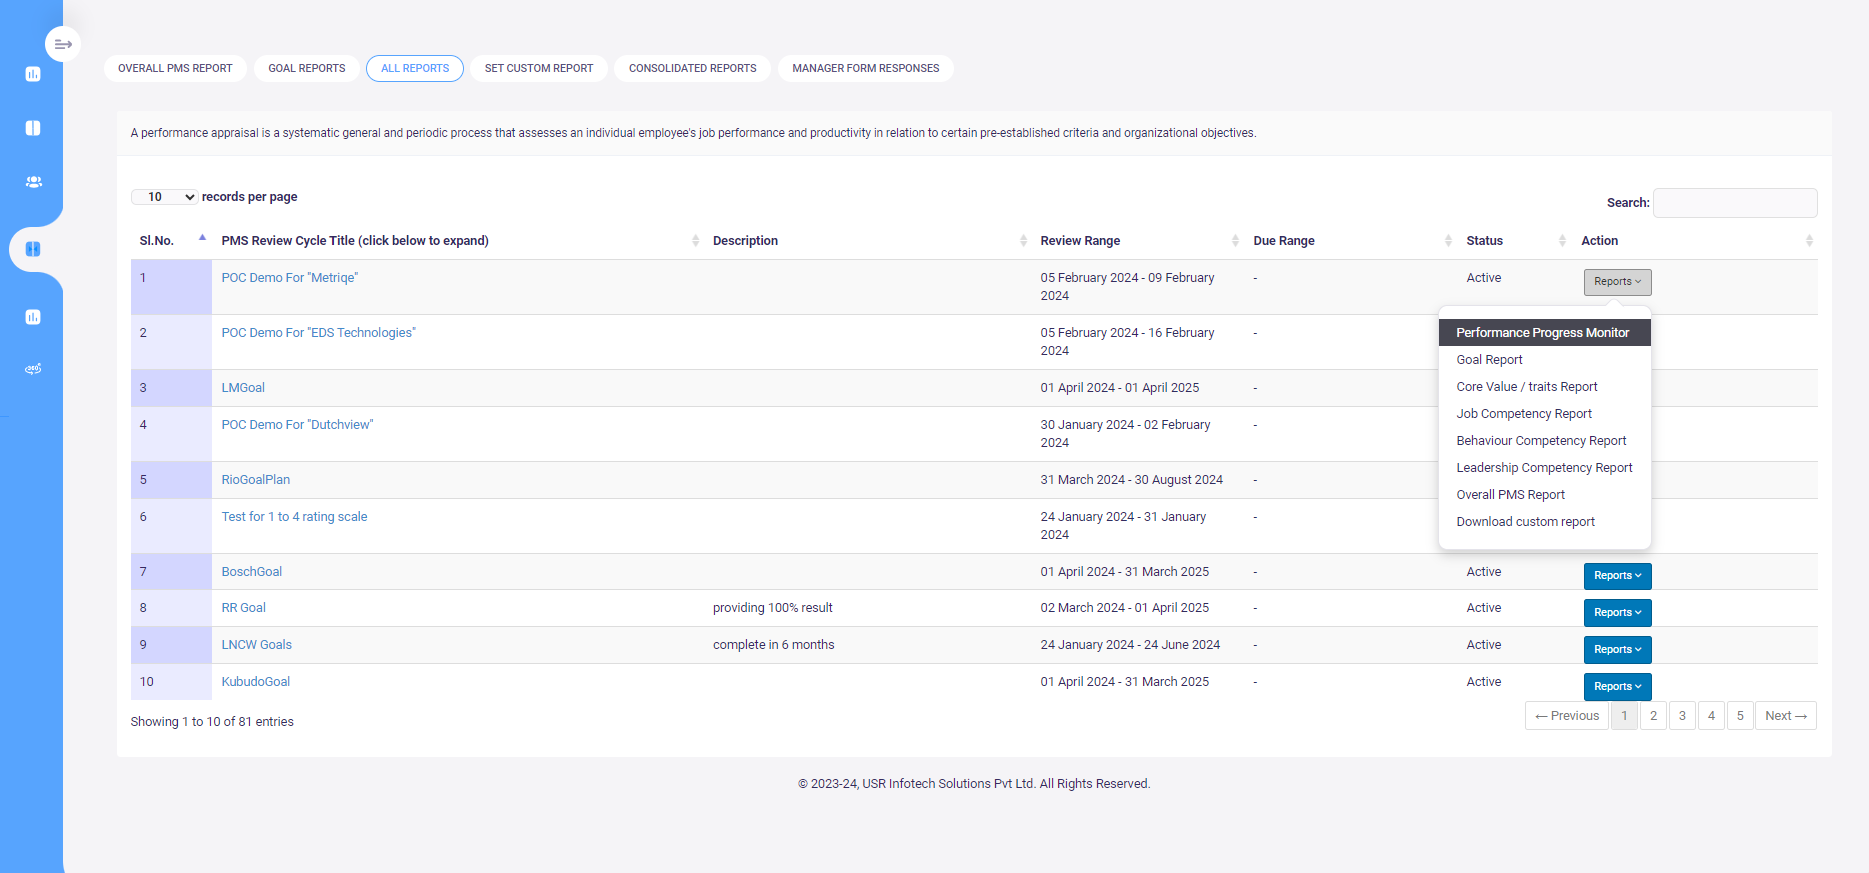Image resolution: width=1869 pixels, height=873 pixels.
Task: Expand the sidebar with the arrow toggle icon
Action: pyautogui.click(x=63, y=44)
